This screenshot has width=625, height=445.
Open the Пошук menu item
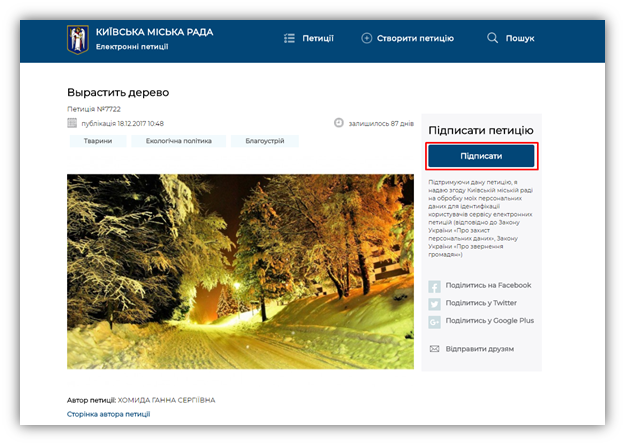[520, 38]
